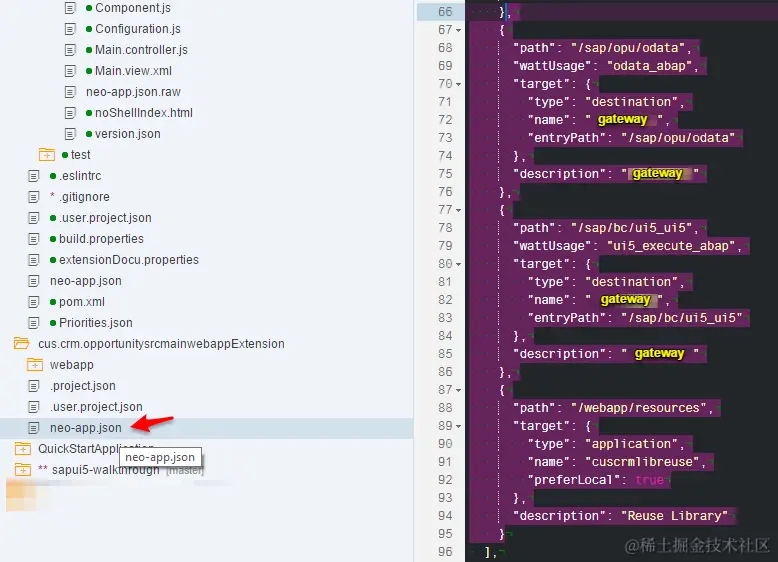
Task: Select the sapui5-walkthrough project
Action: (x=105, y=470)
